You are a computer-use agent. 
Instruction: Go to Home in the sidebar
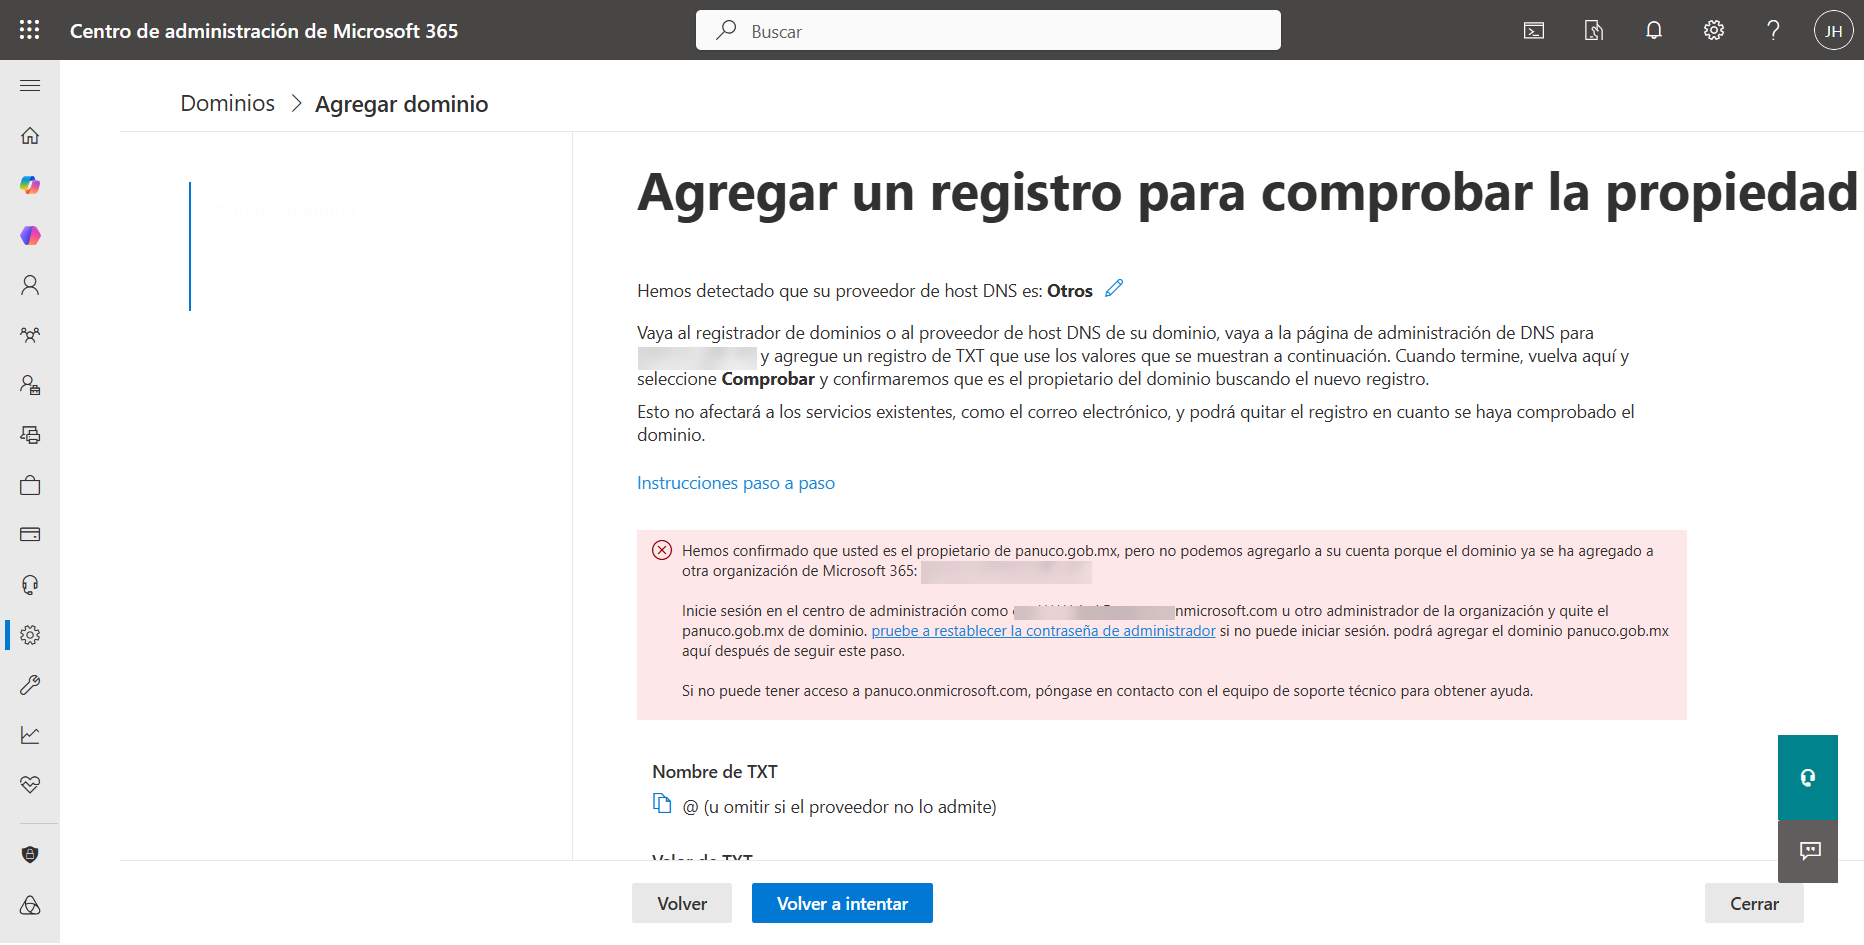pyautogui.click(x=30, y=136)
